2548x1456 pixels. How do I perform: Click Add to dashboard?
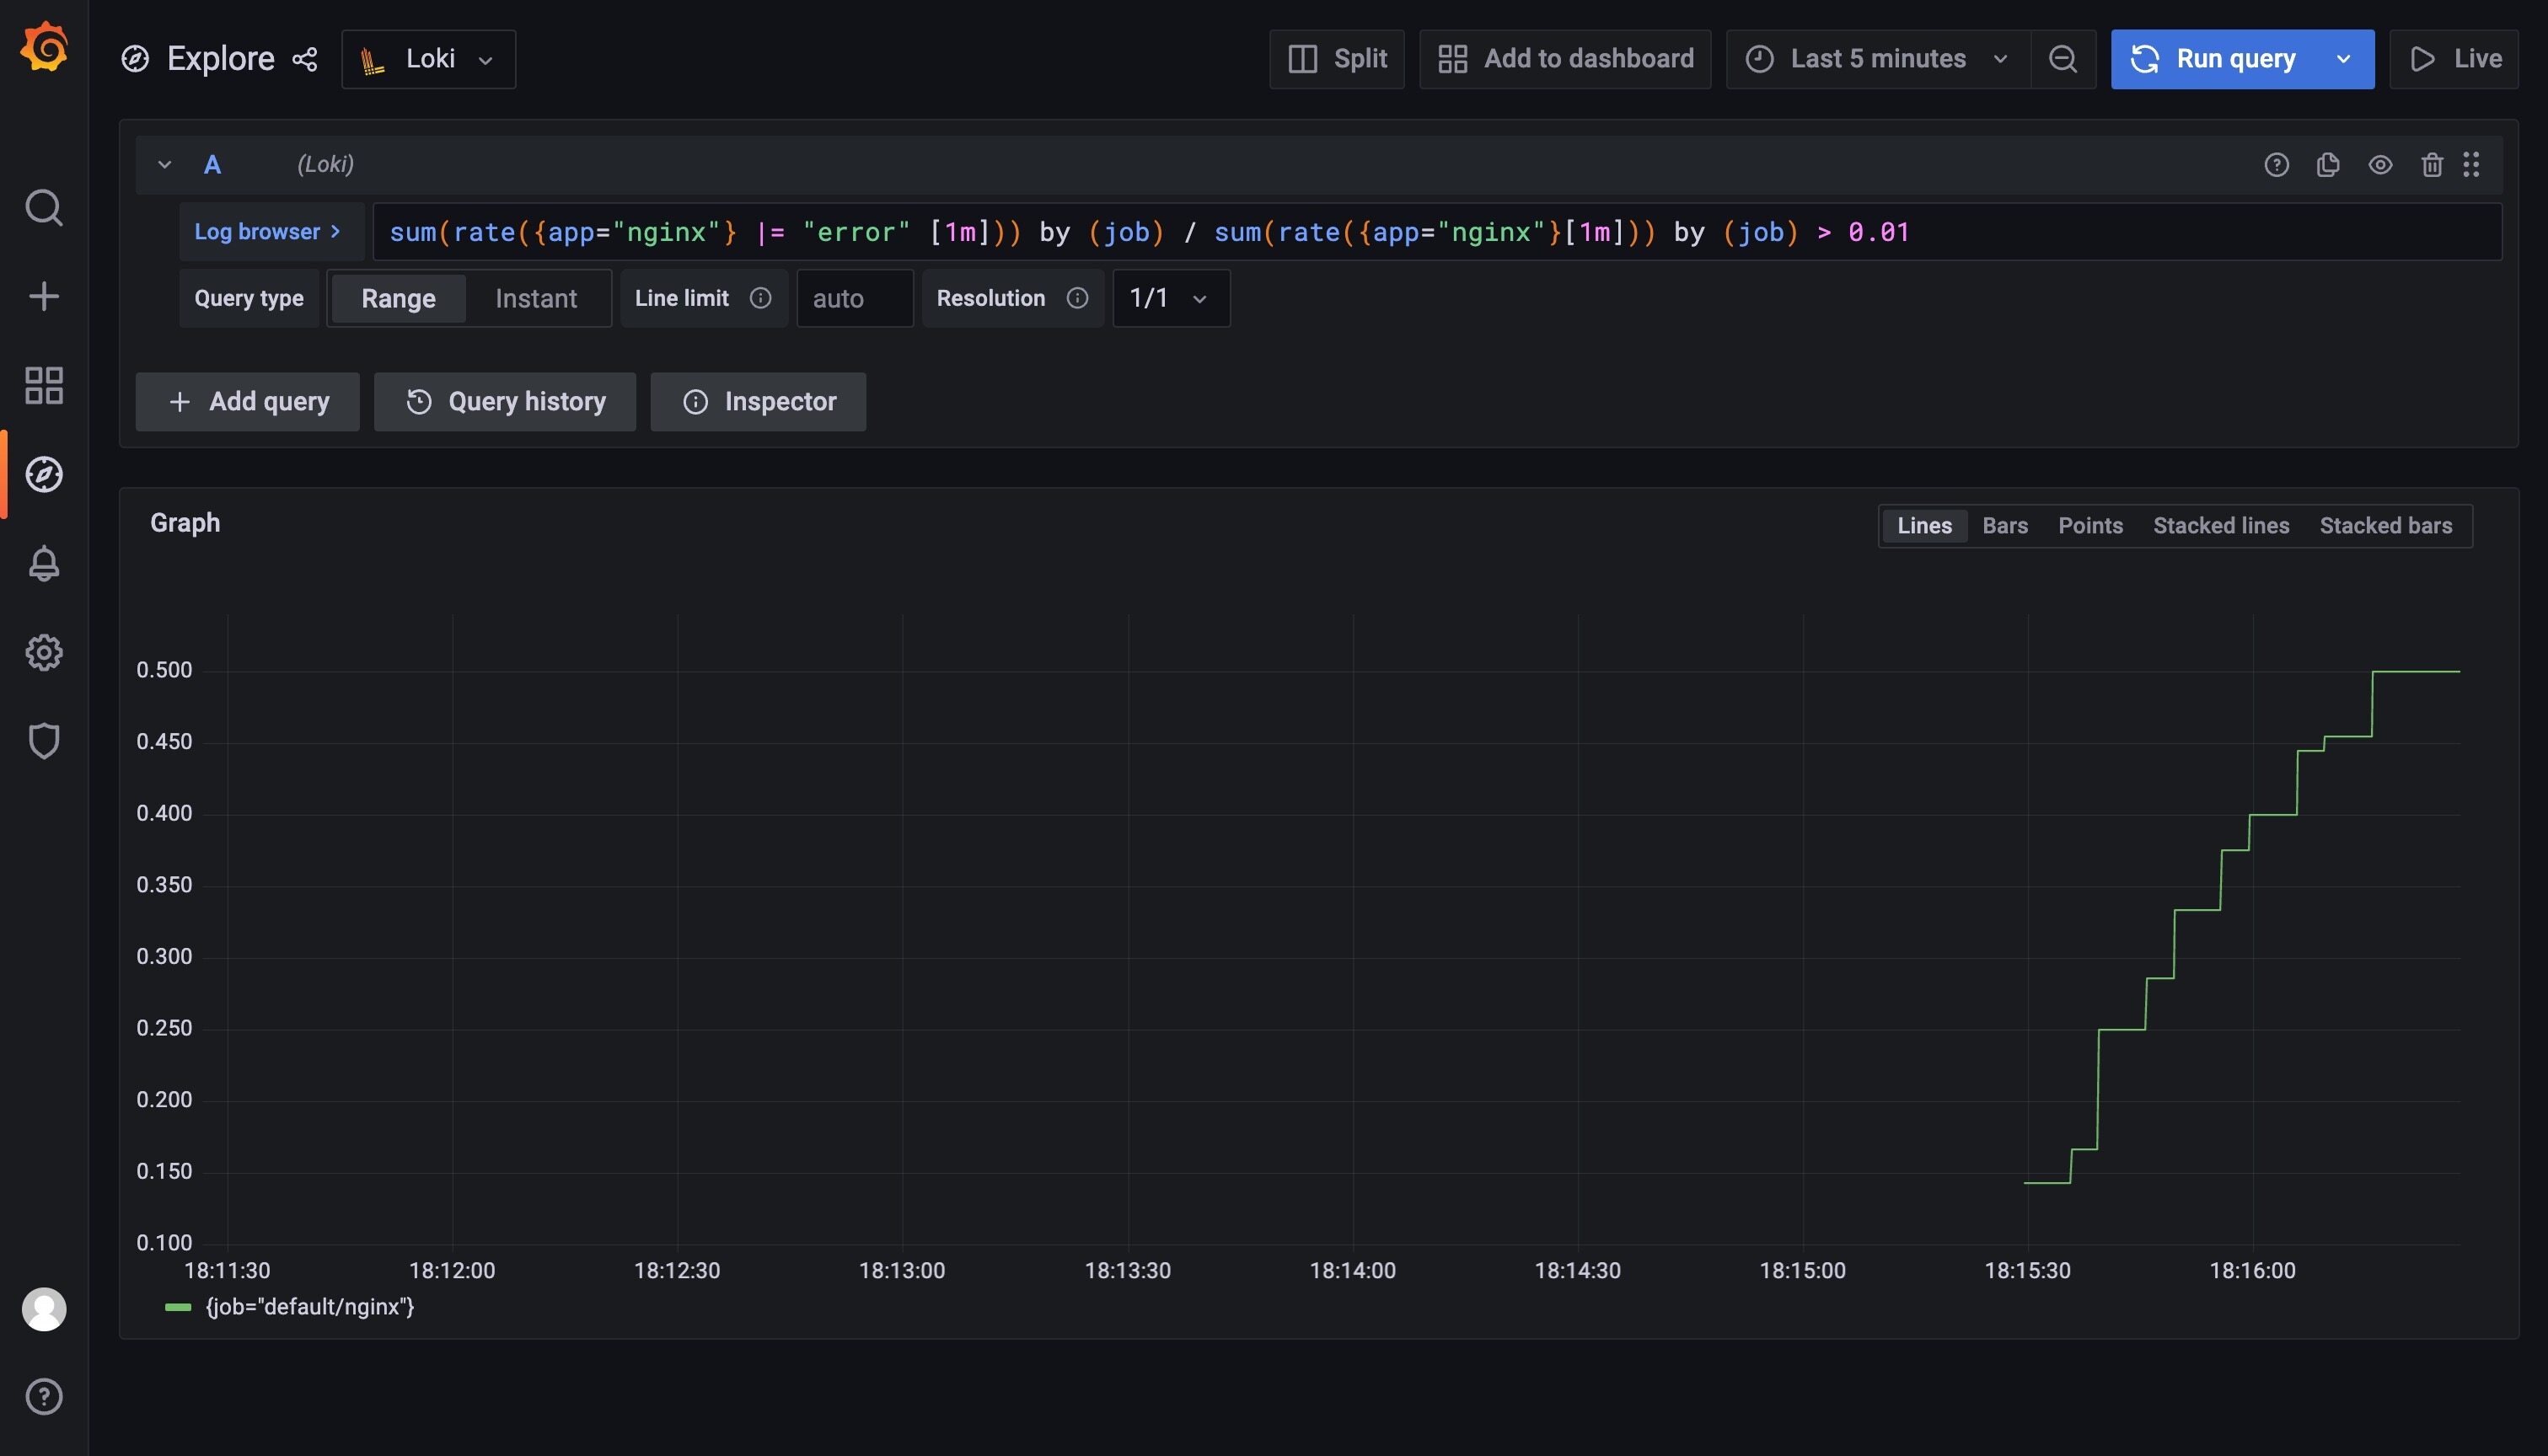tap(1565, 59)
